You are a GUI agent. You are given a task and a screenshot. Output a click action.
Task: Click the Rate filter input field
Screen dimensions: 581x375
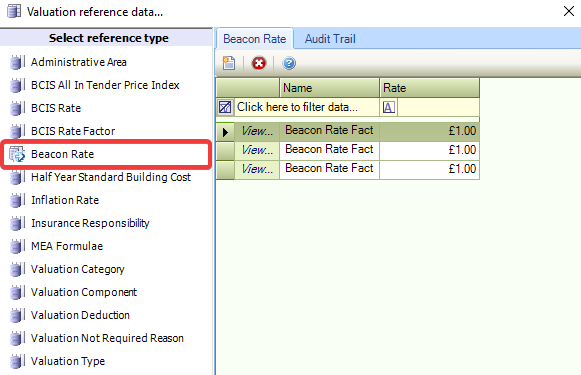(438, 107)
